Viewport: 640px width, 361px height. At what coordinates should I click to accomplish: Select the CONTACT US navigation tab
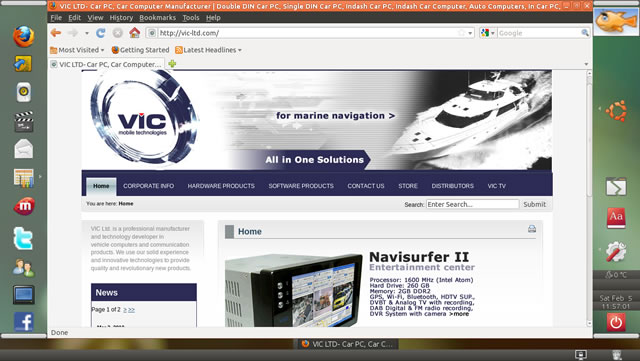[x=366, y=186]
